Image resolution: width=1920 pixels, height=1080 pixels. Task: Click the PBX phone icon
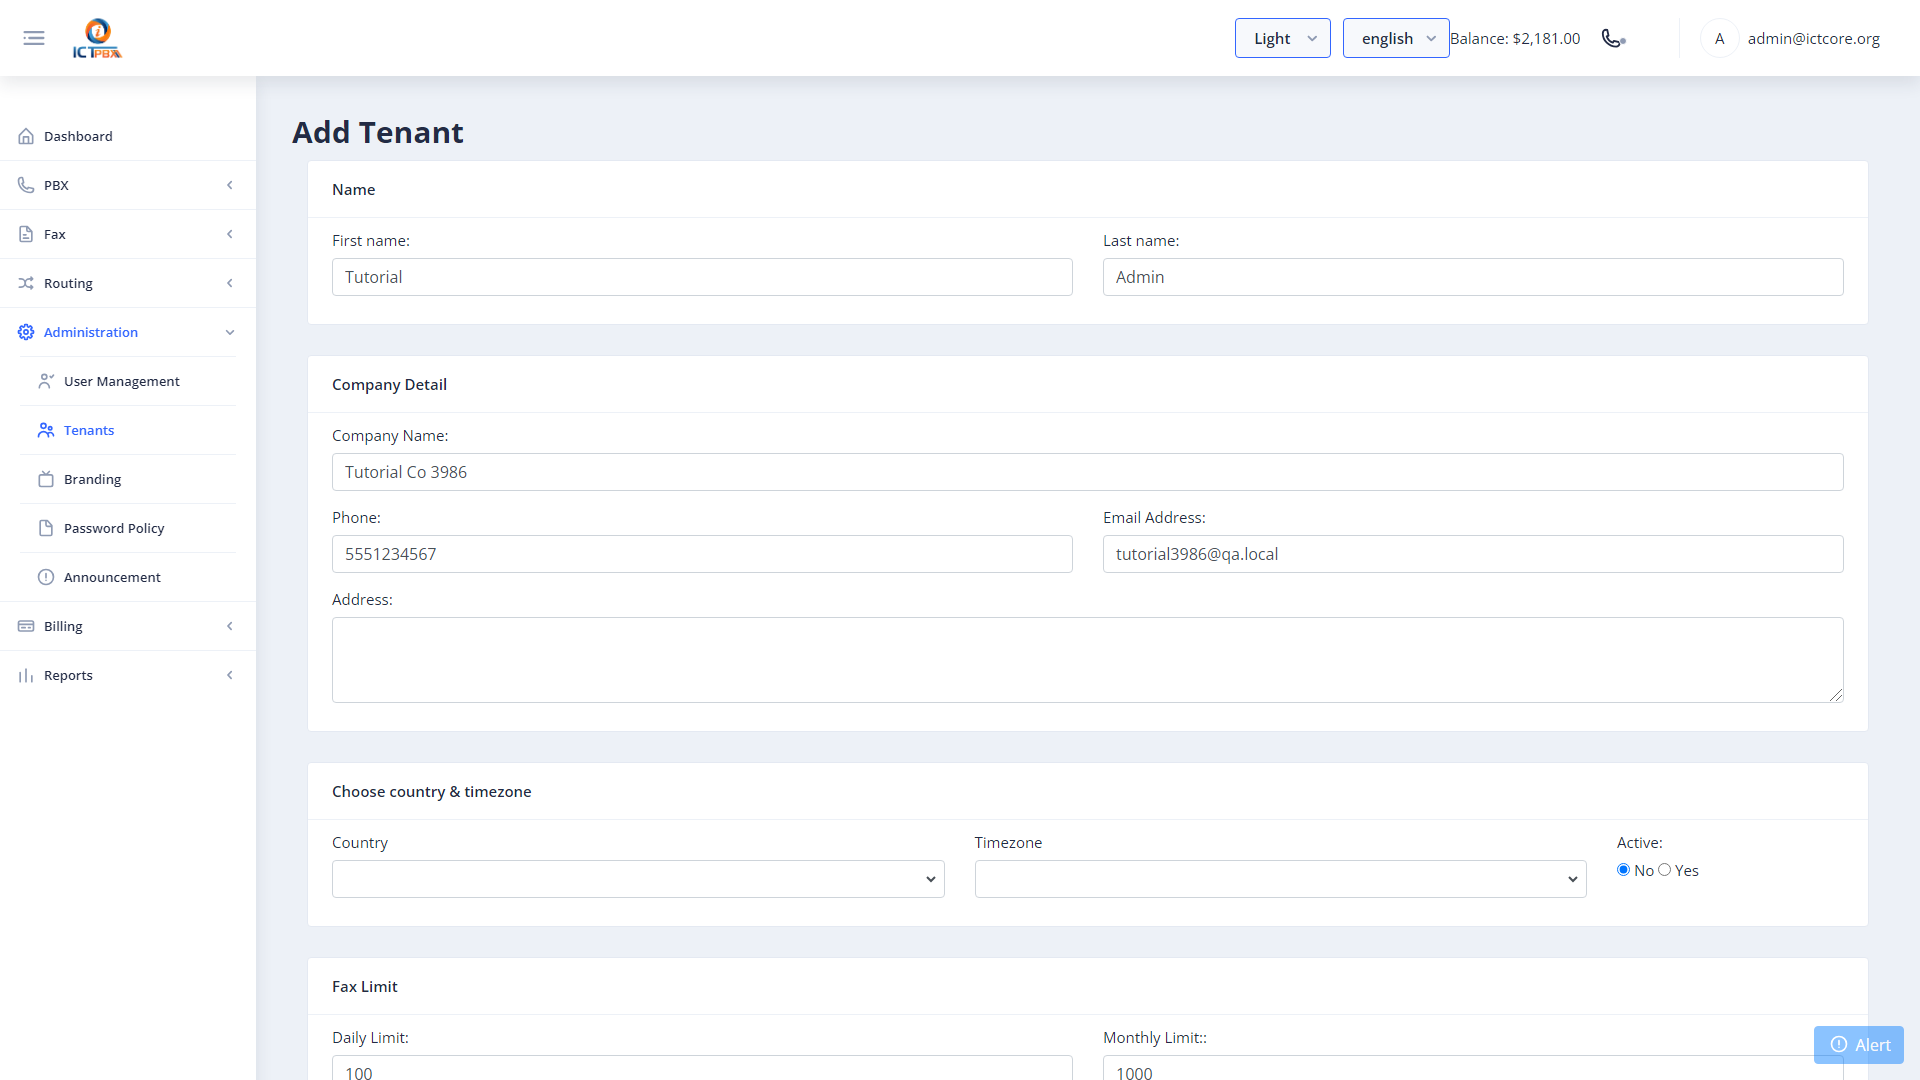tap(26, 185)
